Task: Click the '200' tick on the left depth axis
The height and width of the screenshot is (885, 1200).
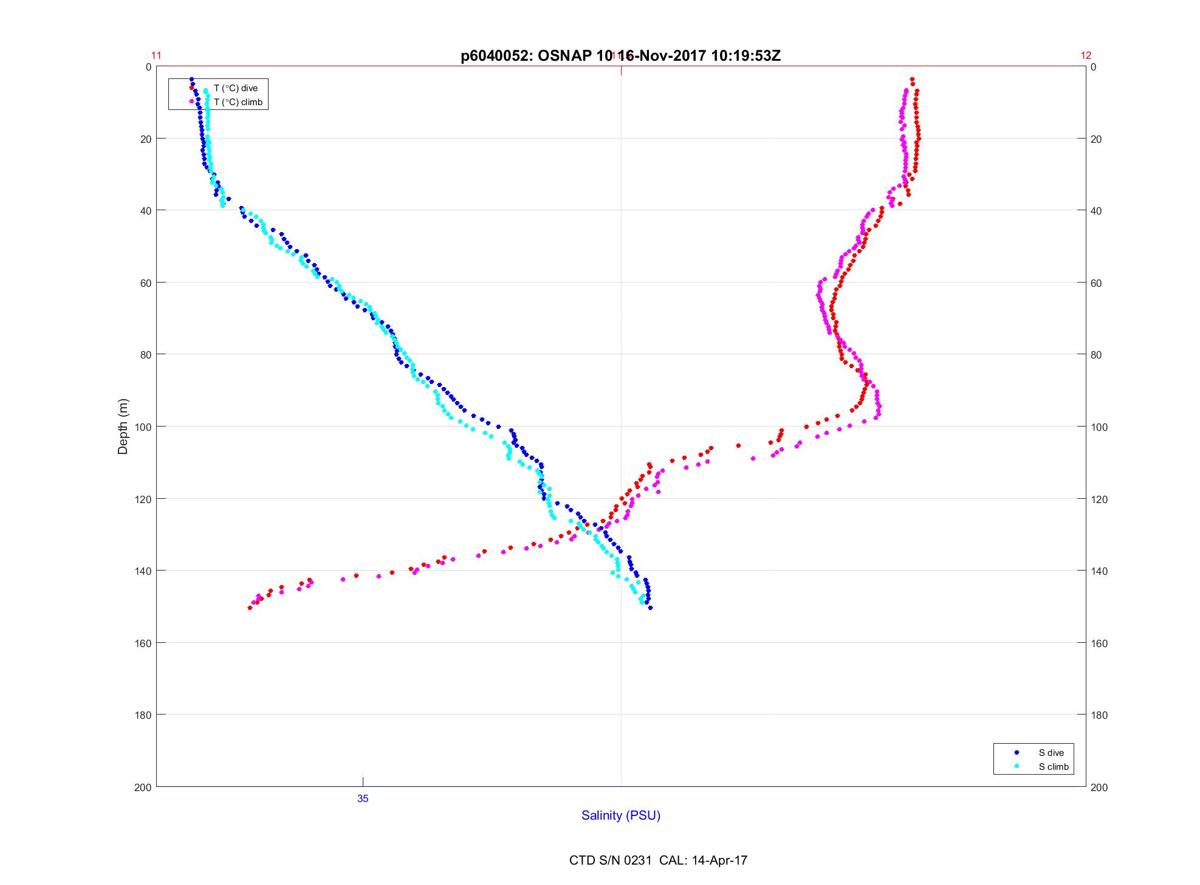Action: pos(143,787)
